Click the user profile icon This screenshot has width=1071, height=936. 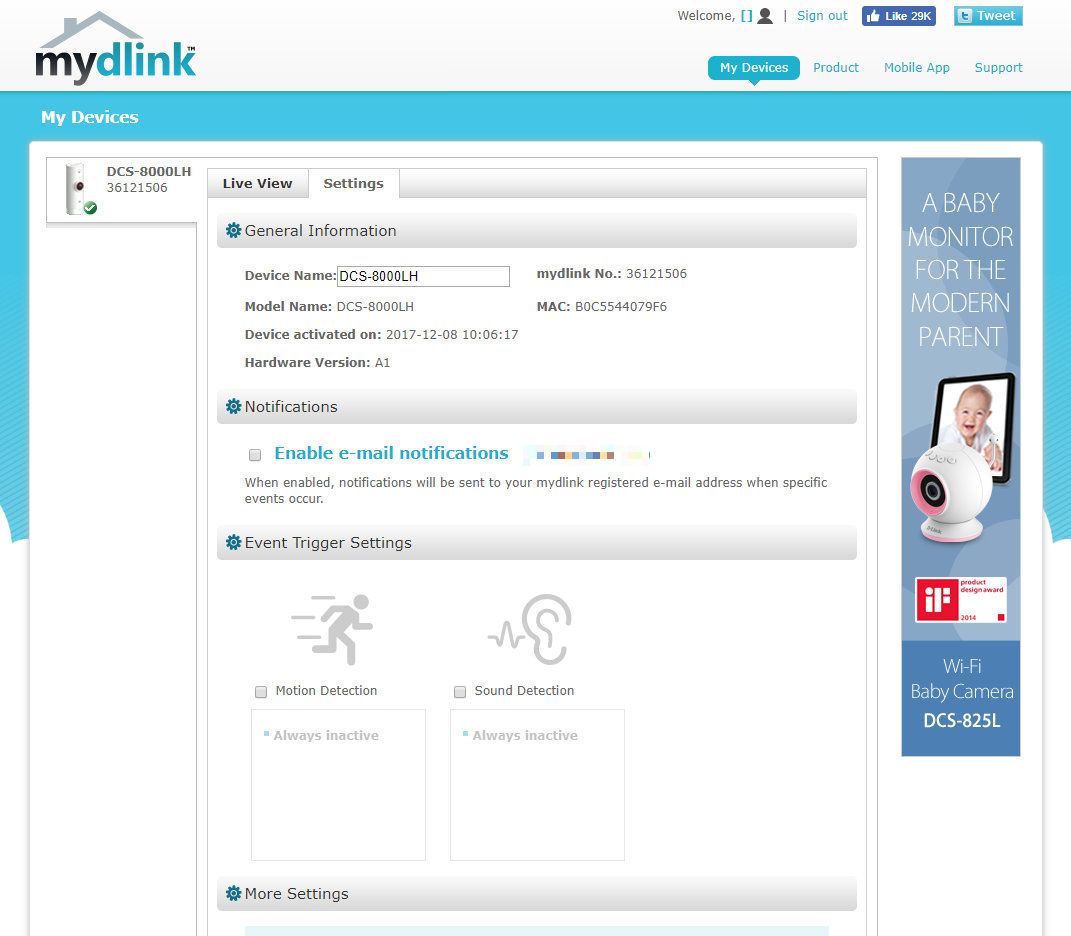(x=765, y=16)
